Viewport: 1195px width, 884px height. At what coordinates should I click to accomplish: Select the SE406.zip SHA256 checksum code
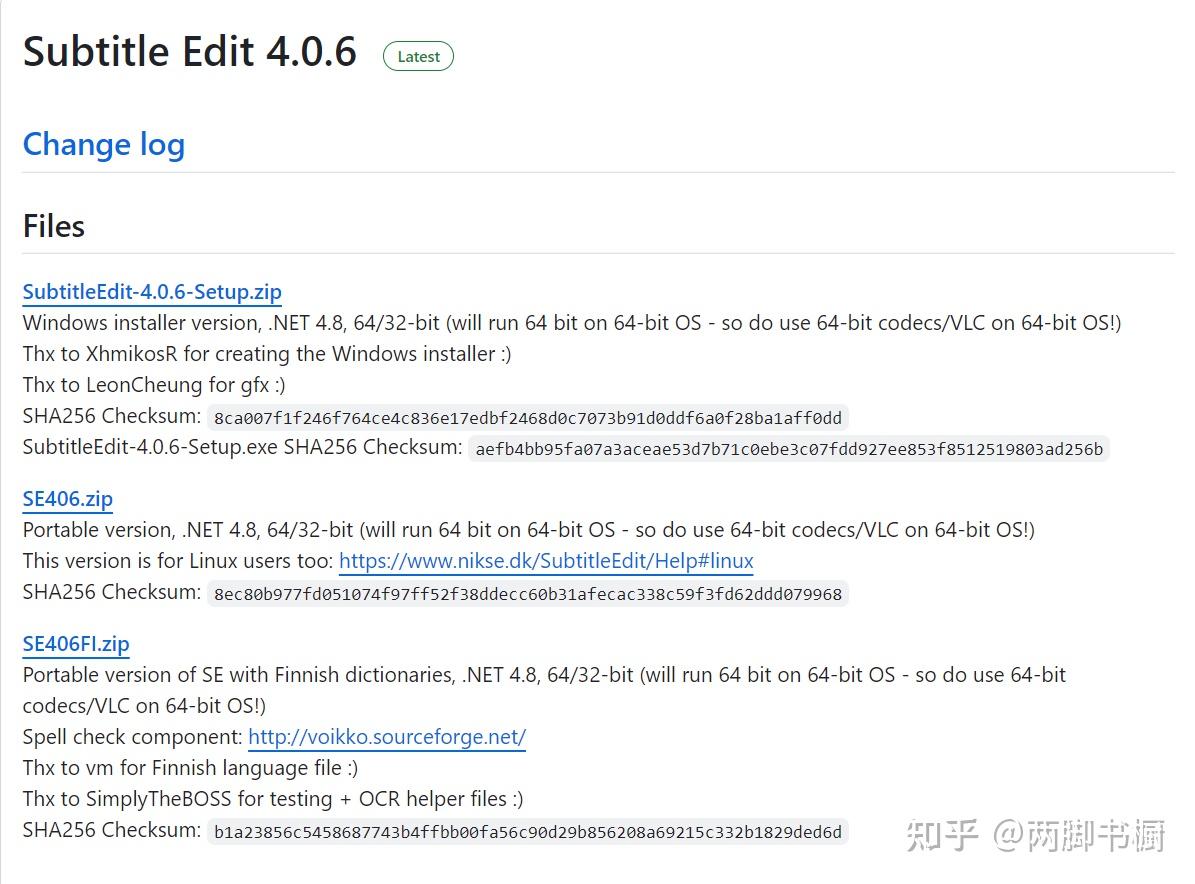527,594
